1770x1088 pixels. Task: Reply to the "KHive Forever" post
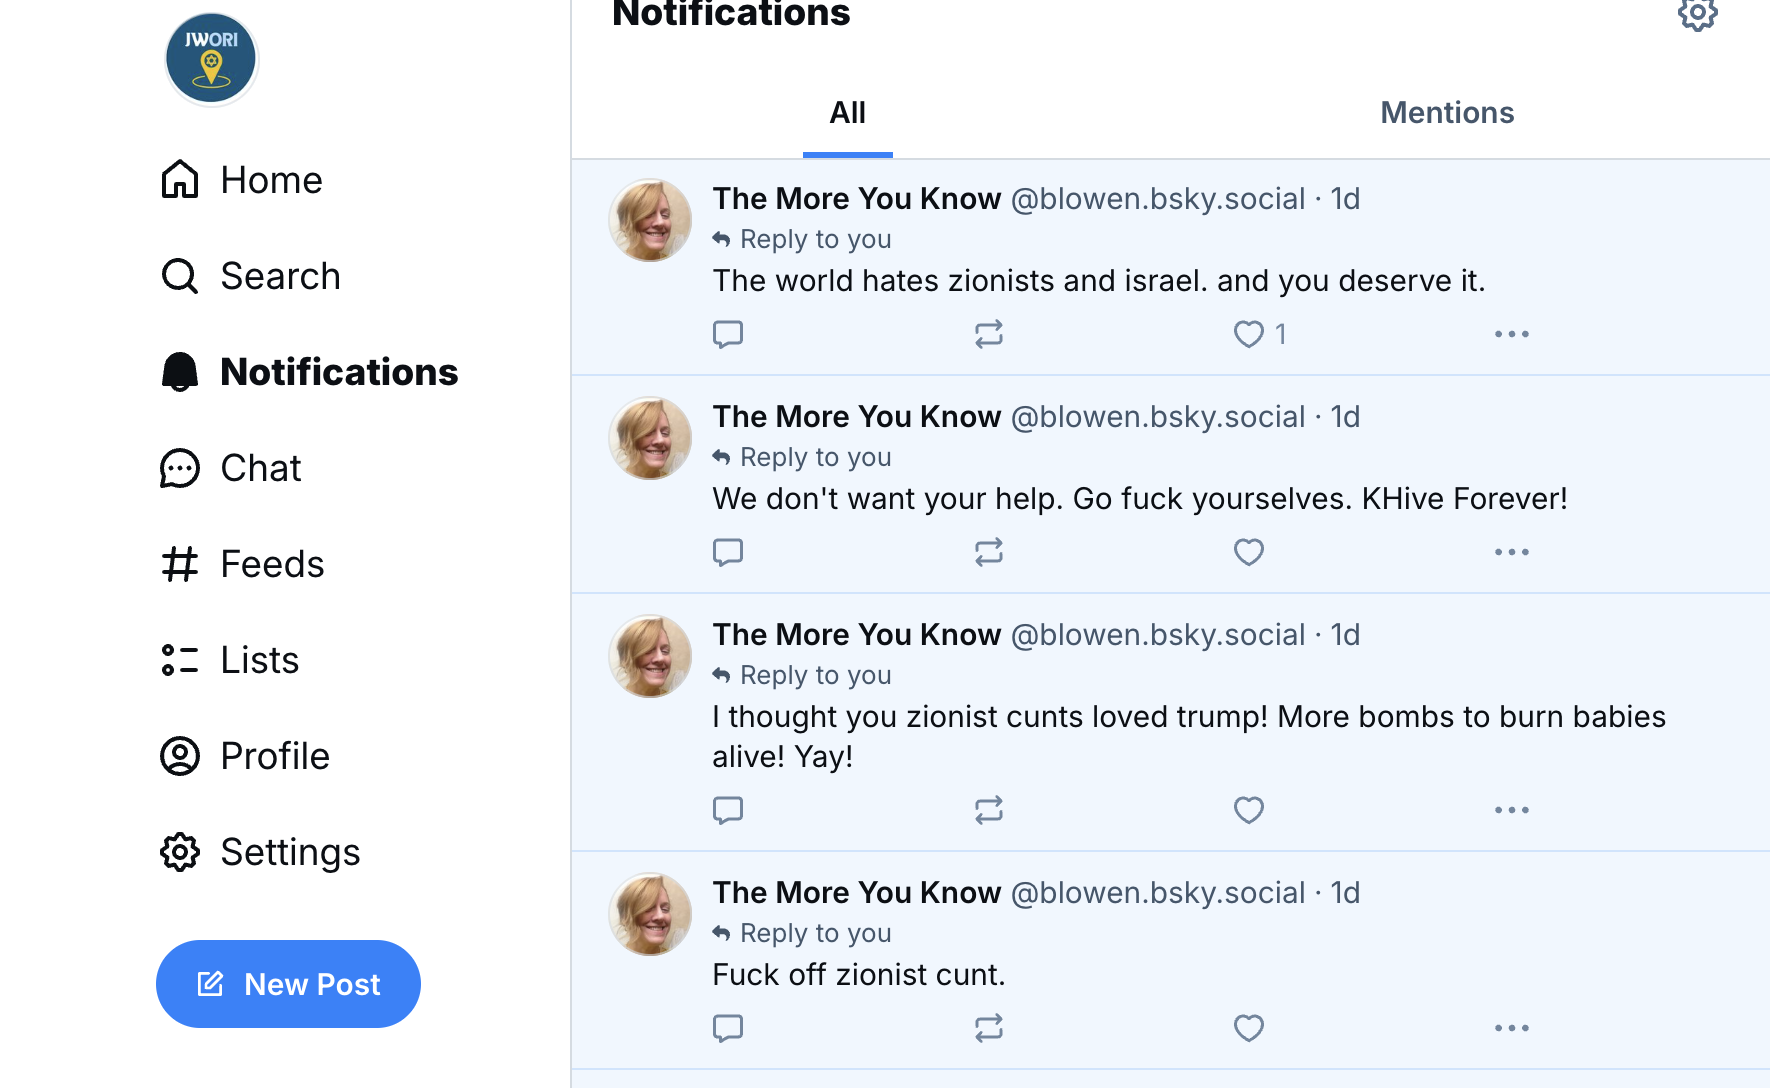(x=728, y=552)
